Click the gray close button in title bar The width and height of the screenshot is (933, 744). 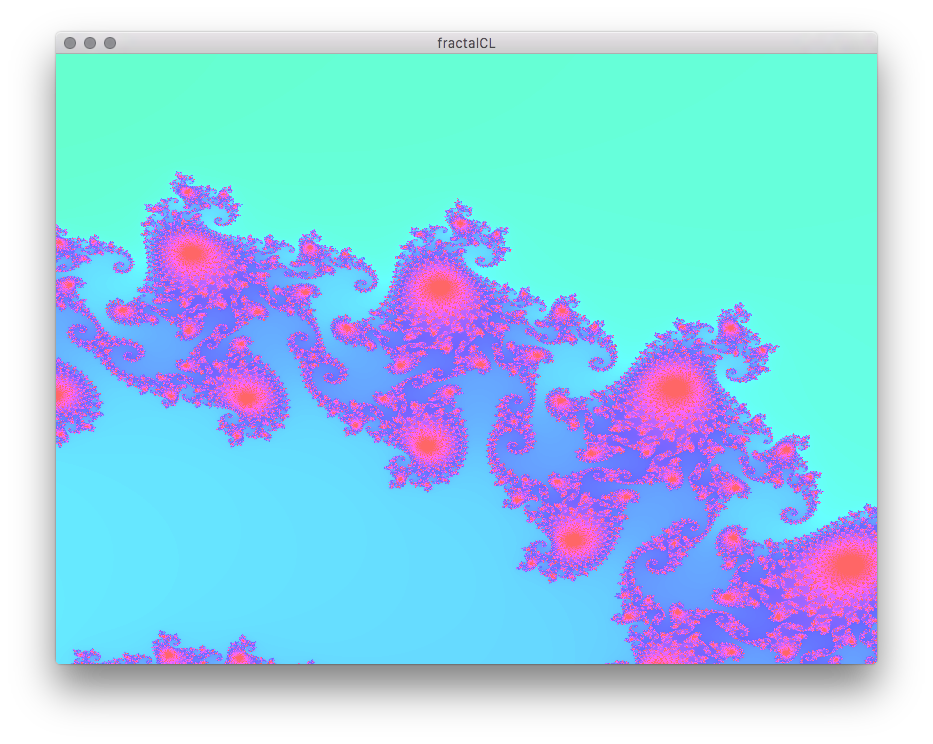click(x=70, y=43)
